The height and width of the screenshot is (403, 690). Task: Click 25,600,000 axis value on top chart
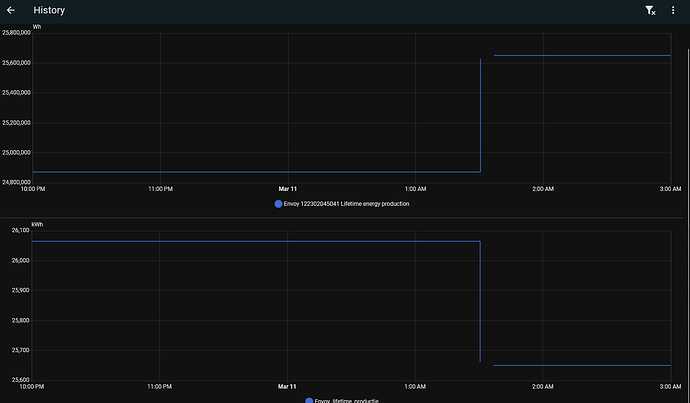click(x=16, y=63)
